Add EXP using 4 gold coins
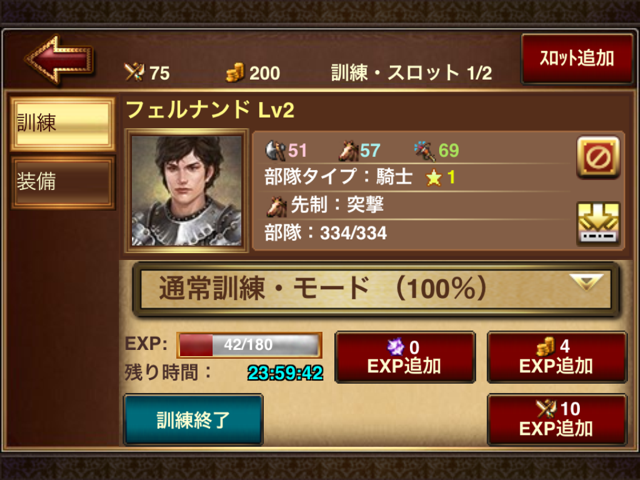 557,357
